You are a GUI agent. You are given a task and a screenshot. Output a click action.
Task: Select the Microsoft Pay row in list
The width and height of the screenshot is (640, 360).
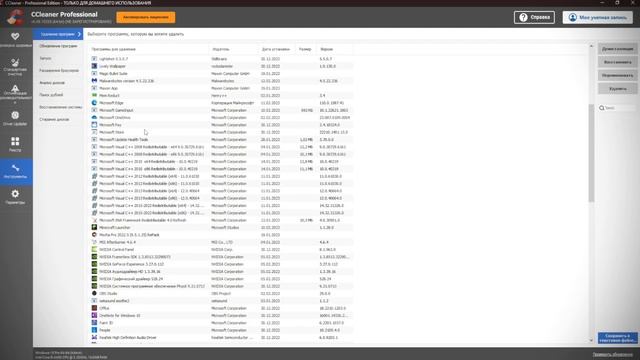(x=221, y=125)
